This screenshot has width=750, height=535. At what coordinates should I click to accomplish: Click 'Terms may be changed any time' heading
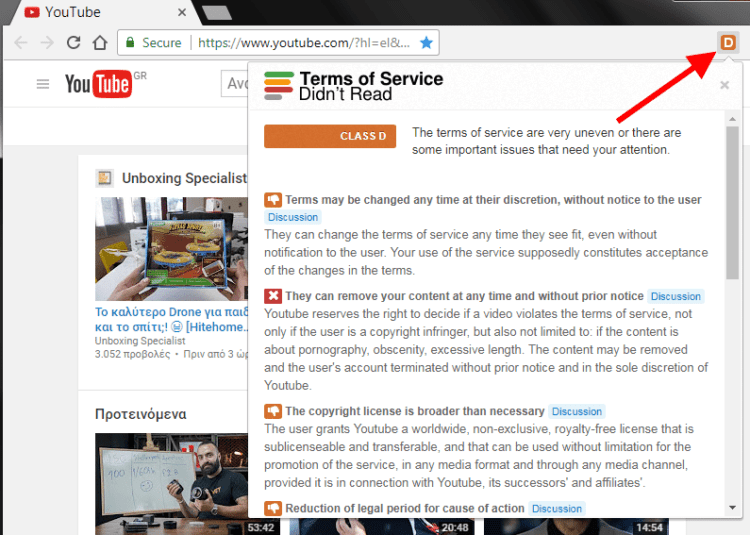pyautogui.click(x=493, y=200)
